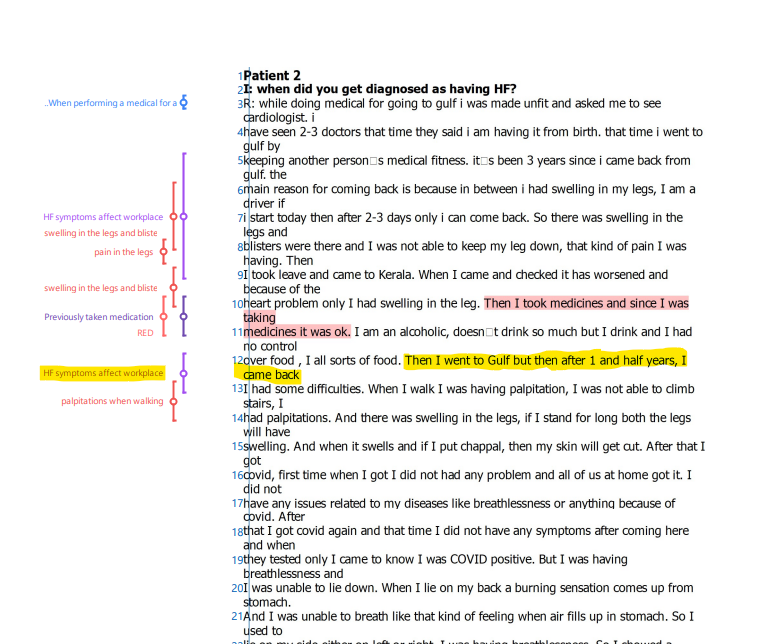Click the 'pain in the legs' code label
Screen dimensions: 770x644
pos(124,252)
